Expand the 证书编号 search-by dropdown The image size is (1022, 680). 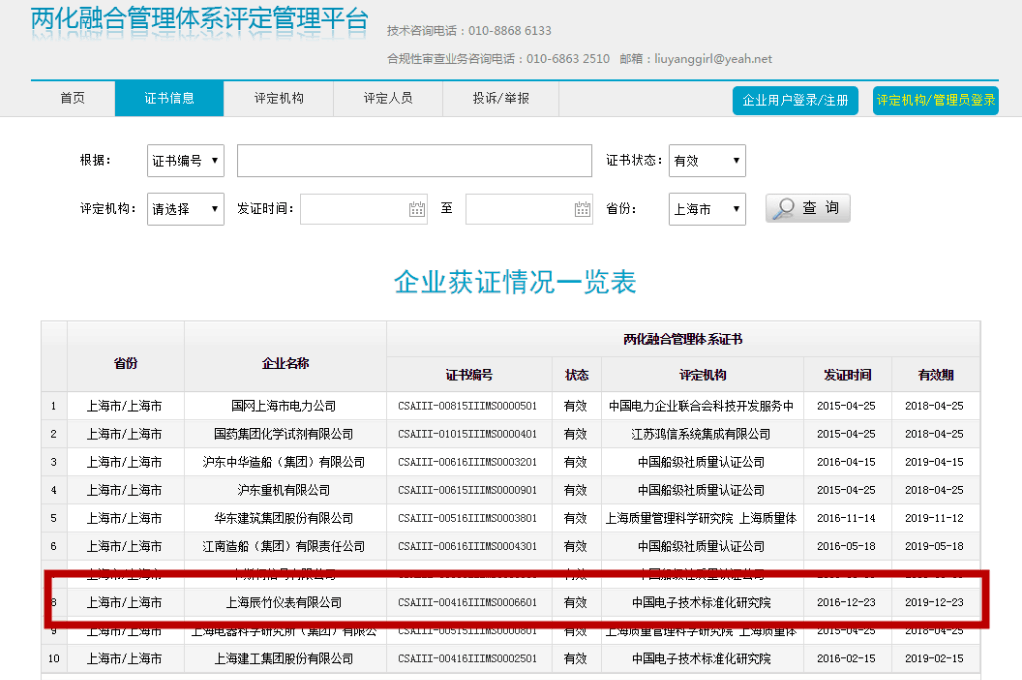(186, 161)
